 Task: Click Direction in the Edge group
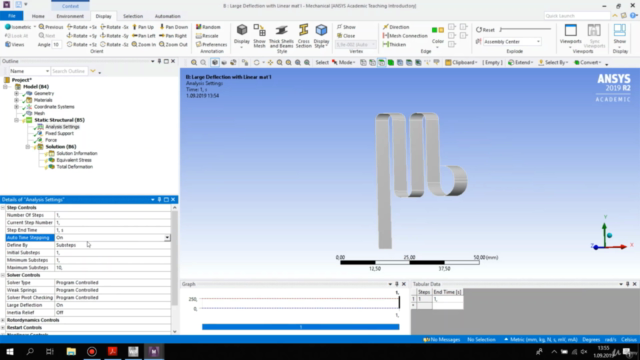point(396,27)
